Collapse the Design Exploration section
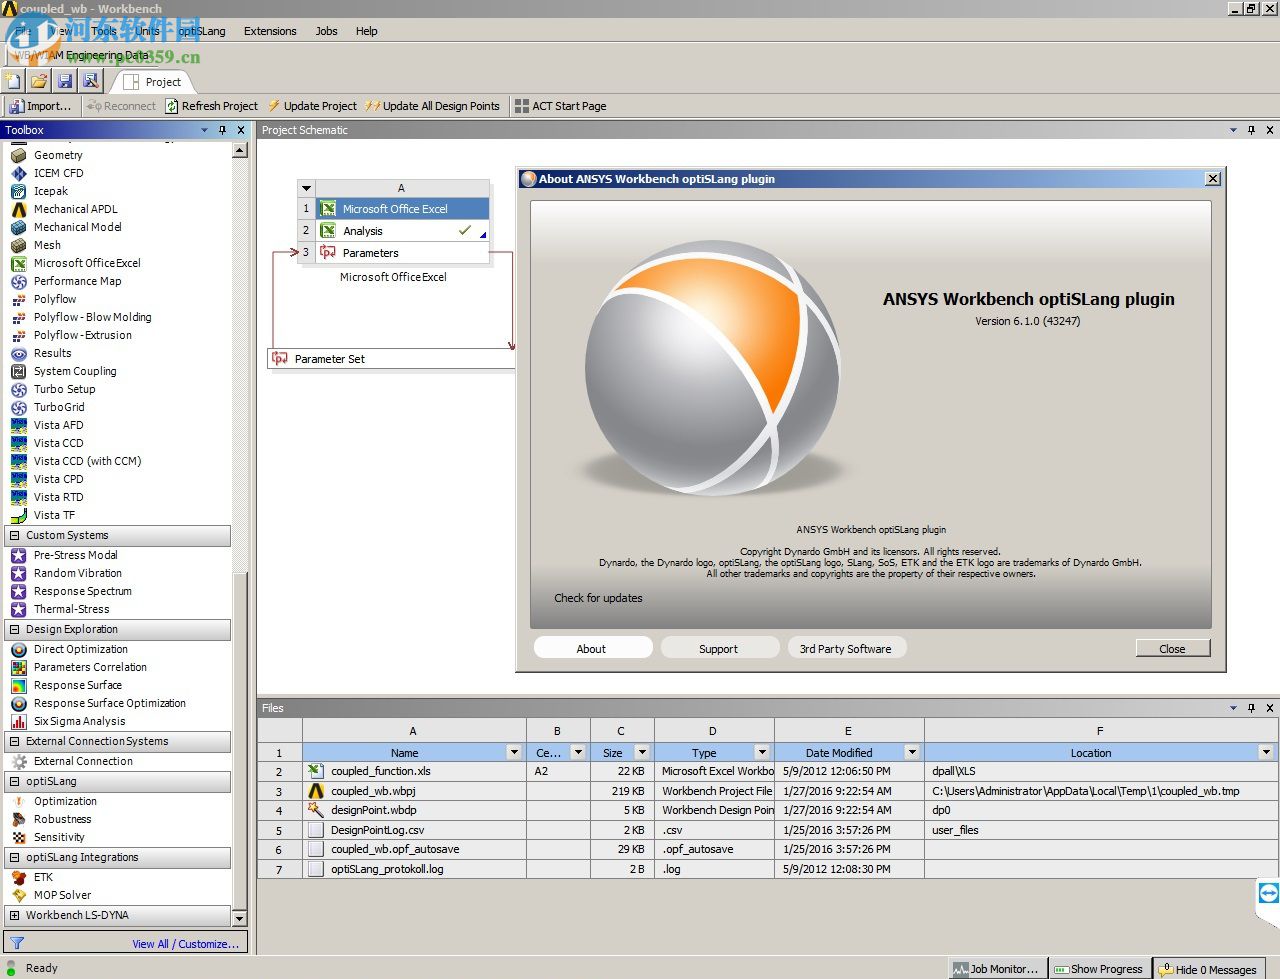The height and width of the screenshot is (979, 1280). coord(14,629)
